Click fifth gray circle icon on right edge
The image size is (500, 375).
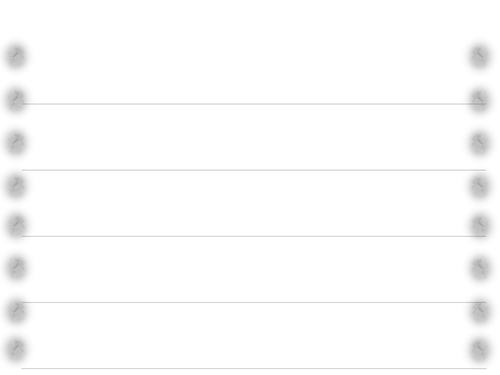pos(479,226)
